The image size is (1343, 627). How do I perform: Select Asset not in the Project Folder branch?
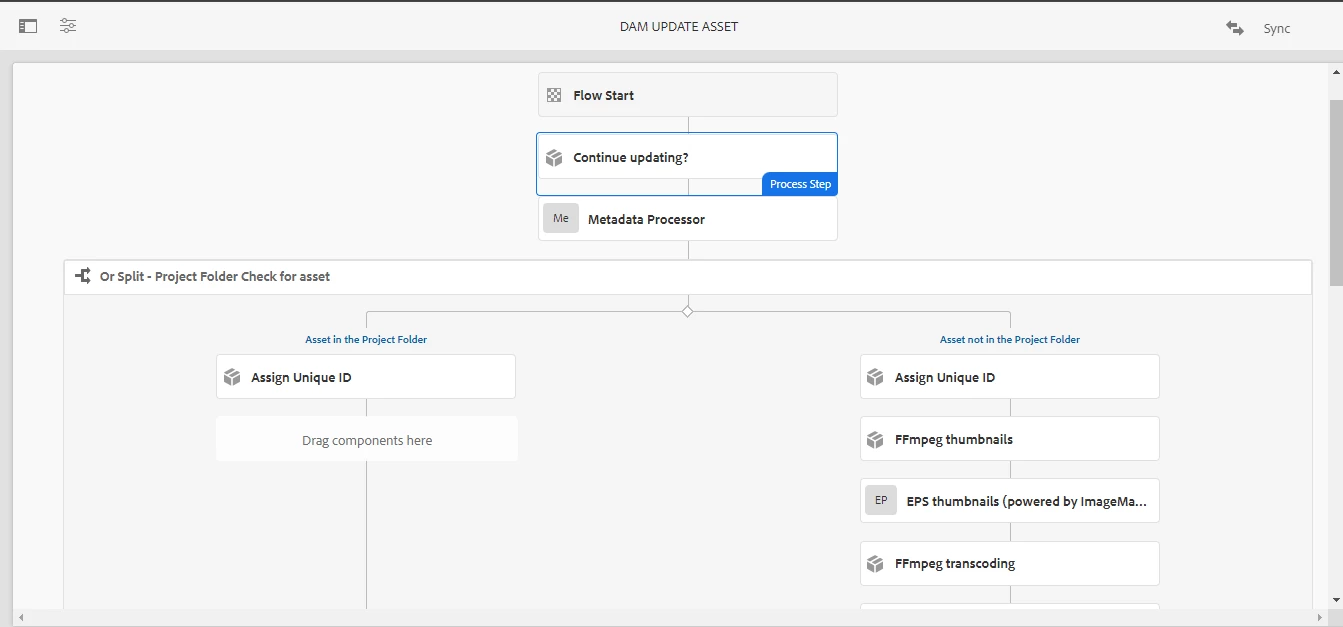point(1009,340)
